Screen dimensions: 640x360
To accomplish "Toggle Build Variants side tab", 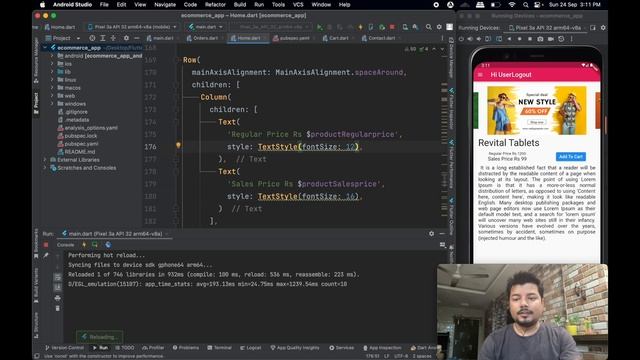I will (x=36, y=285).
